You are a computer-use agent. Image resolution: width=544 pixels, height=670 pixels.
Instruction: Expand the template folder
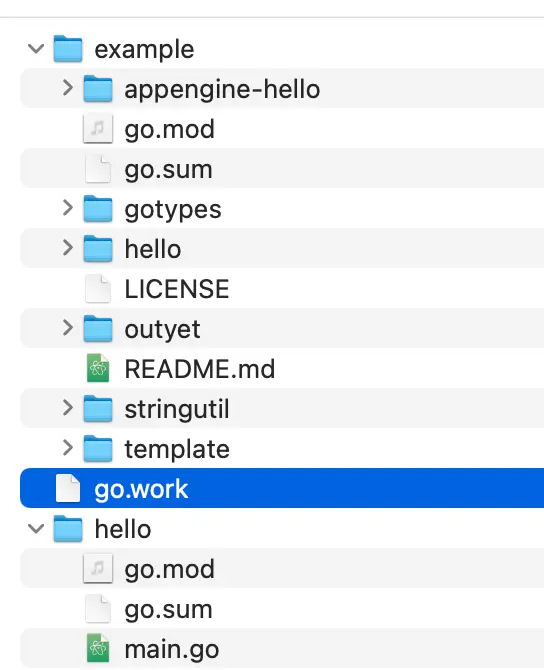tap(68, 448)
